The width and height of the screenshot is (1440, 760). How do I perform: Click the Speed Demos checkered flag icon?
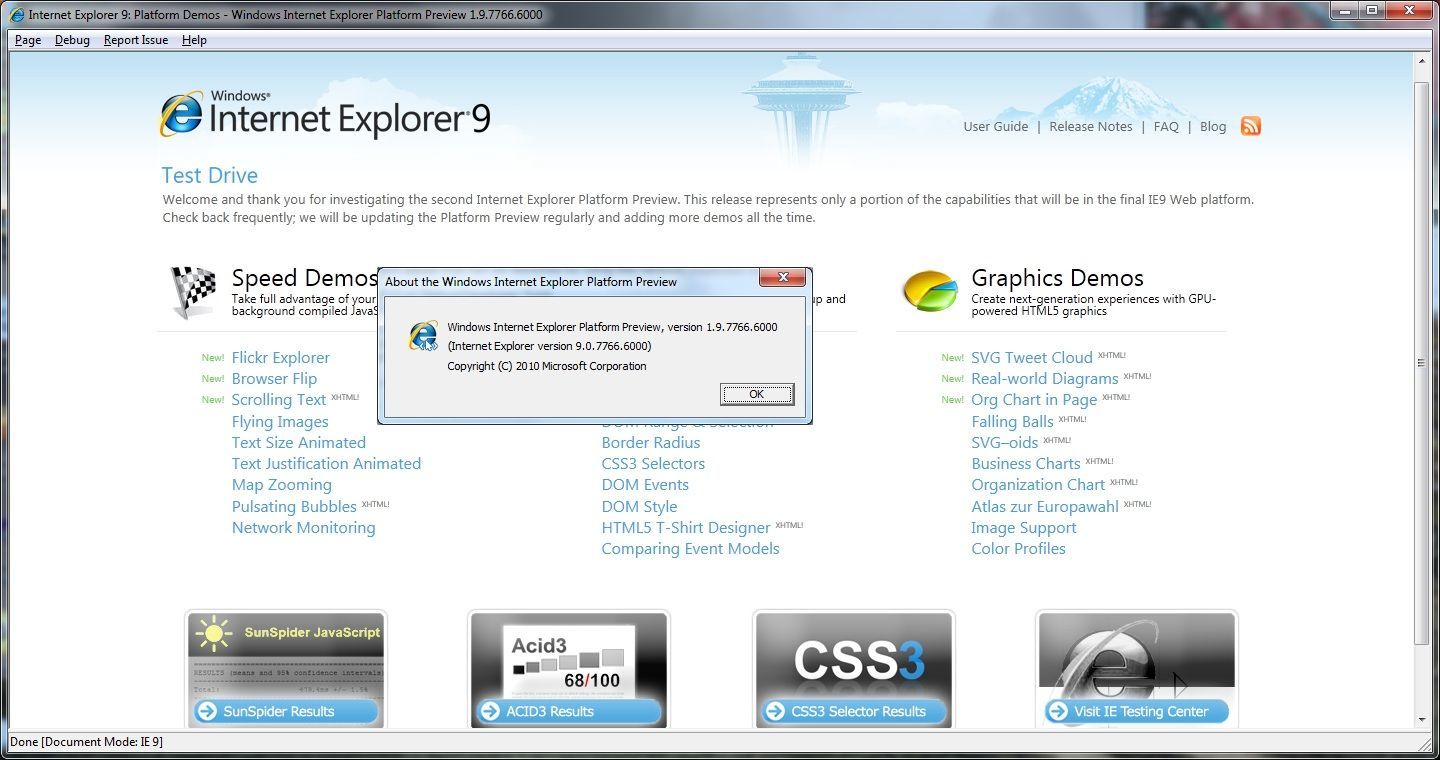193,291
